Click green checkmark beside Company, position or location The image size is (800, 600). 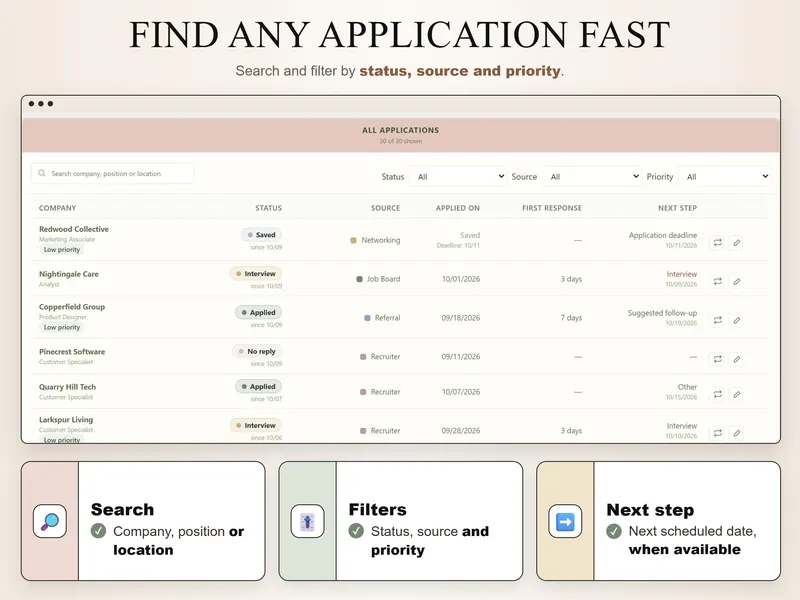[x=98, y=531]
